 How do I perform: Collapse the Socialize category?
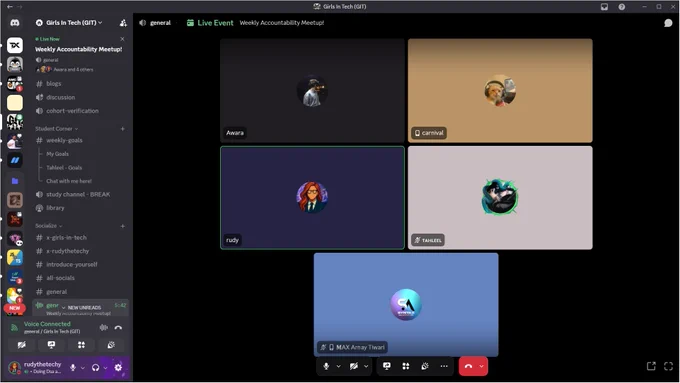pos(49,226)
